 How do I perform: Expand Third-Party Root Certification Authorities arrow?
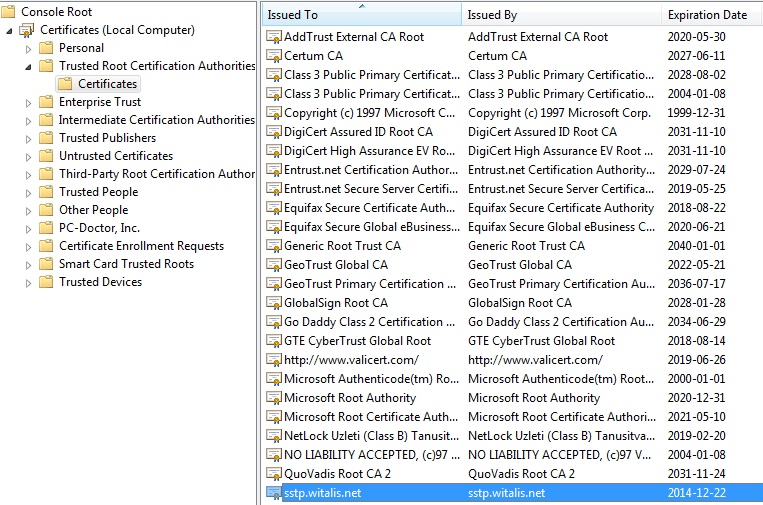coord(28,175)
